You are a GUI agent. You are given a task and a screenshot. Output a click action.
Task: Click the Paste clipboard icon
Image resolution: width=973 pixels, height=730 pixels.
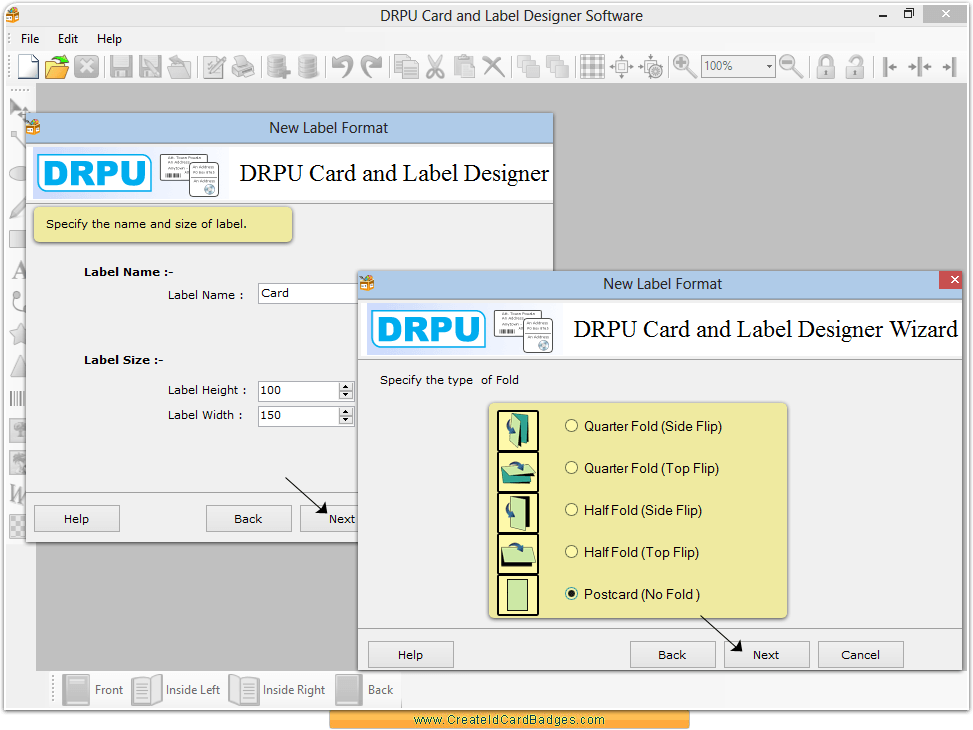coord(464,66)
